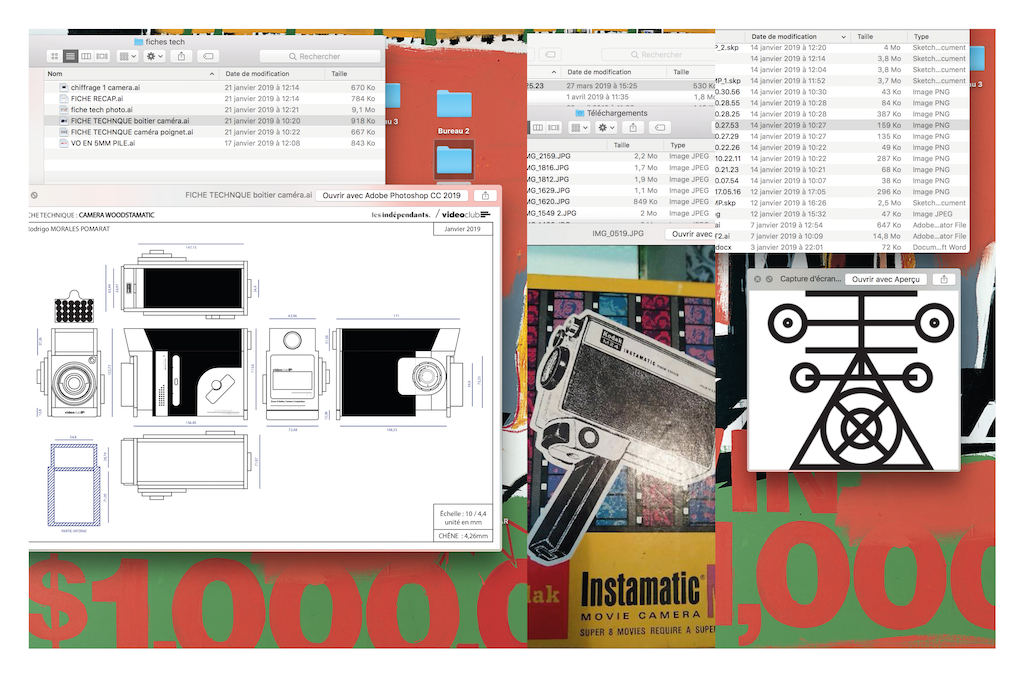Sort the right-hand file list by Type
Image resolution: width=1024 pixels, height=676 pixels.
[940, 37]
